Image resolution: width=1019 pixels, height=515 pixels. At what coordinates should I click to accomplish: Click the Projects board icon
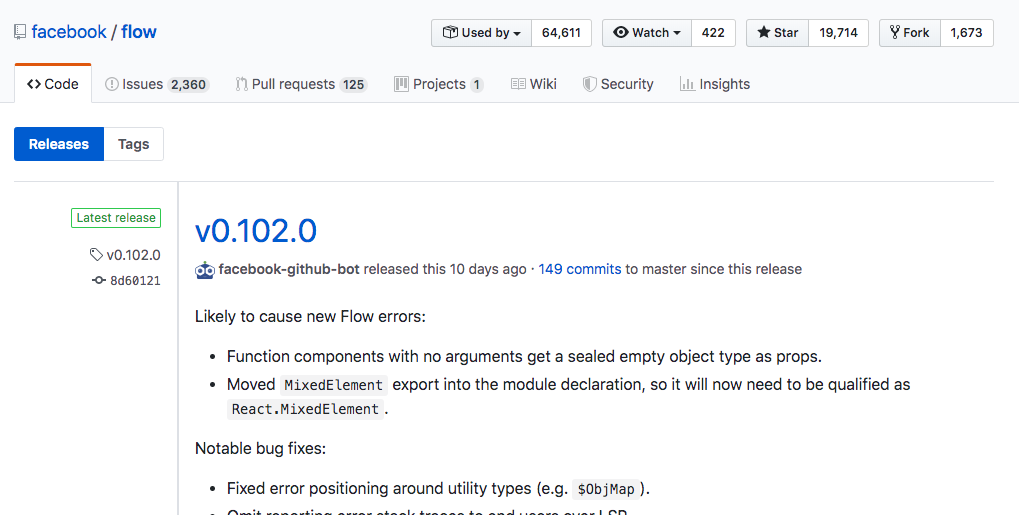pos(401,84)
